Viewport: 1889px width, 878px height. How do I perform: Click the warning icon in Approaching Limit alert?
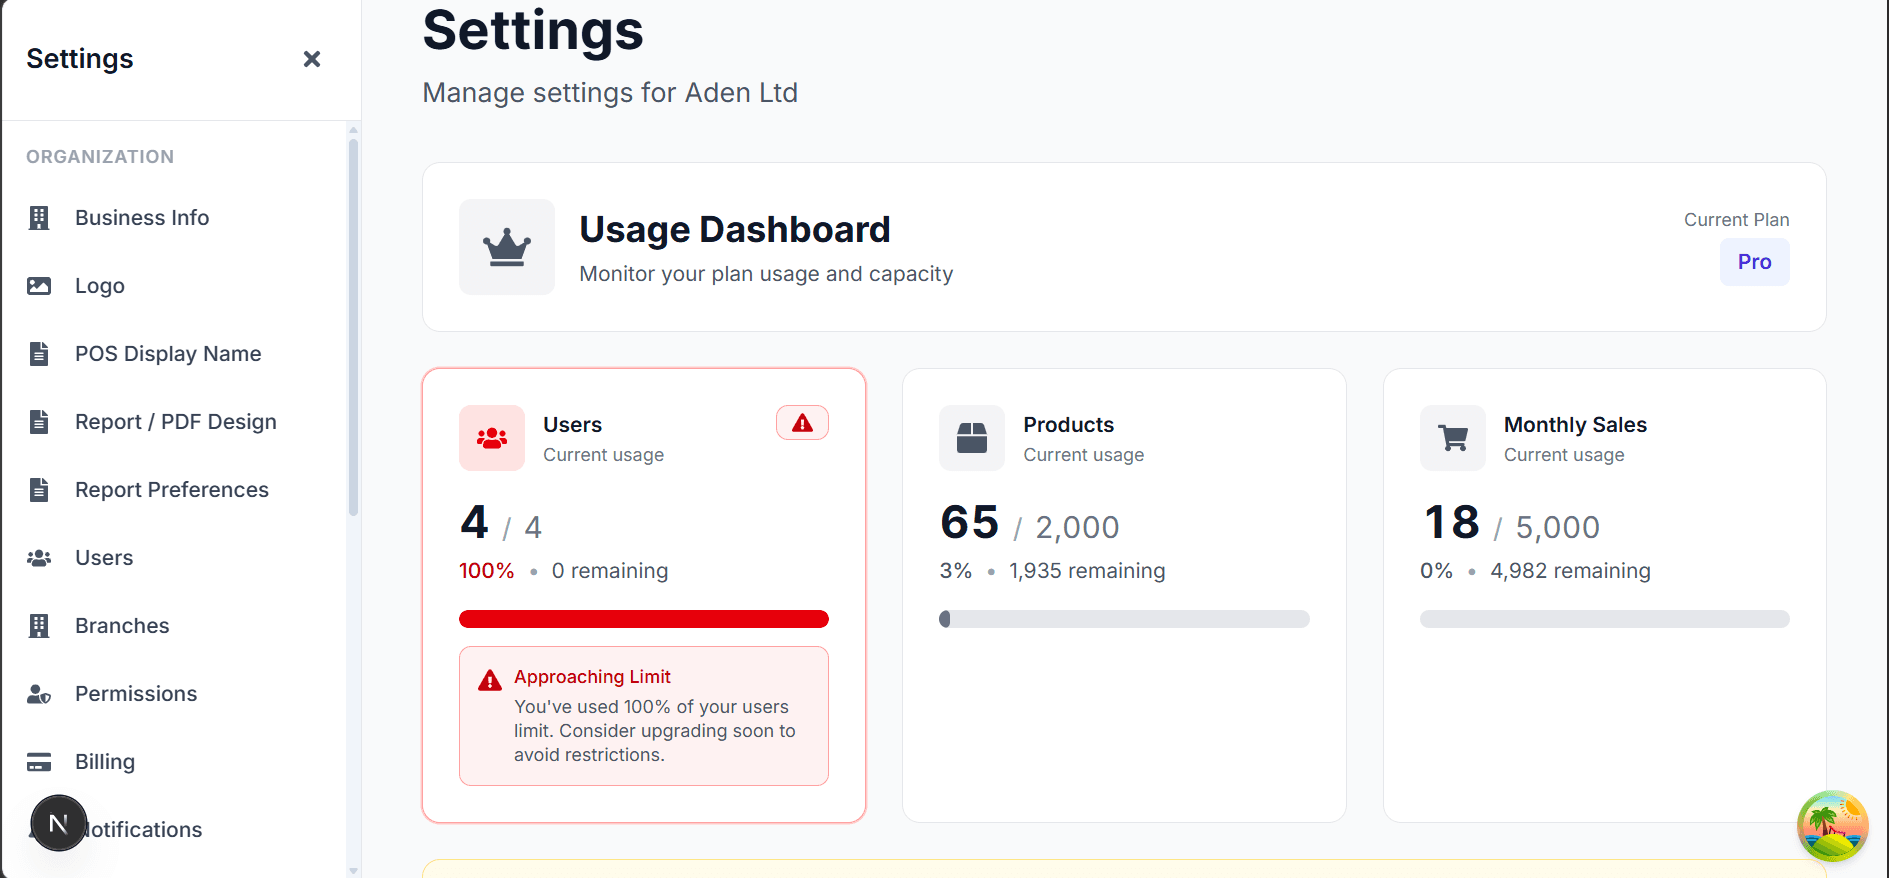pos(490,681)
